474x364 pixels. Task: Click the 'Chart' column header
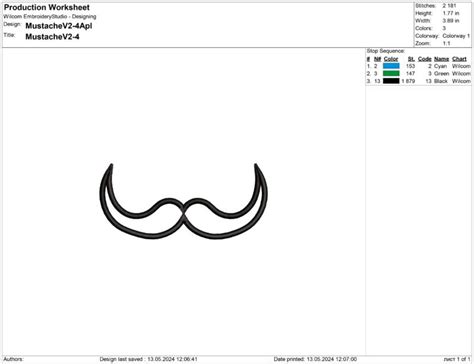click(x=459, y=59)
